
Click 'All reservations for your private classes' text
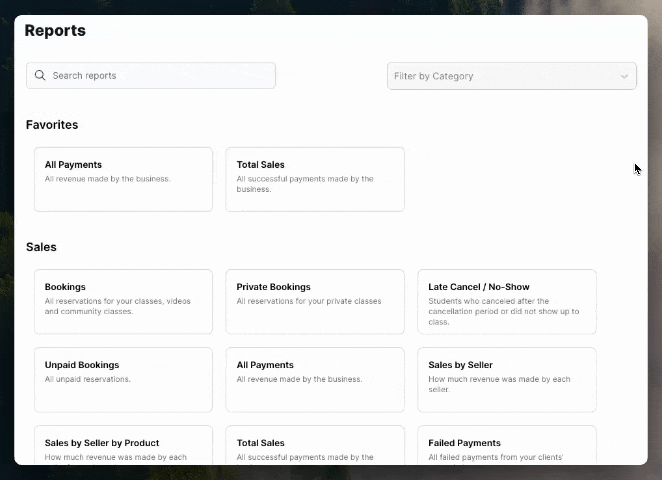pos(309,301)
